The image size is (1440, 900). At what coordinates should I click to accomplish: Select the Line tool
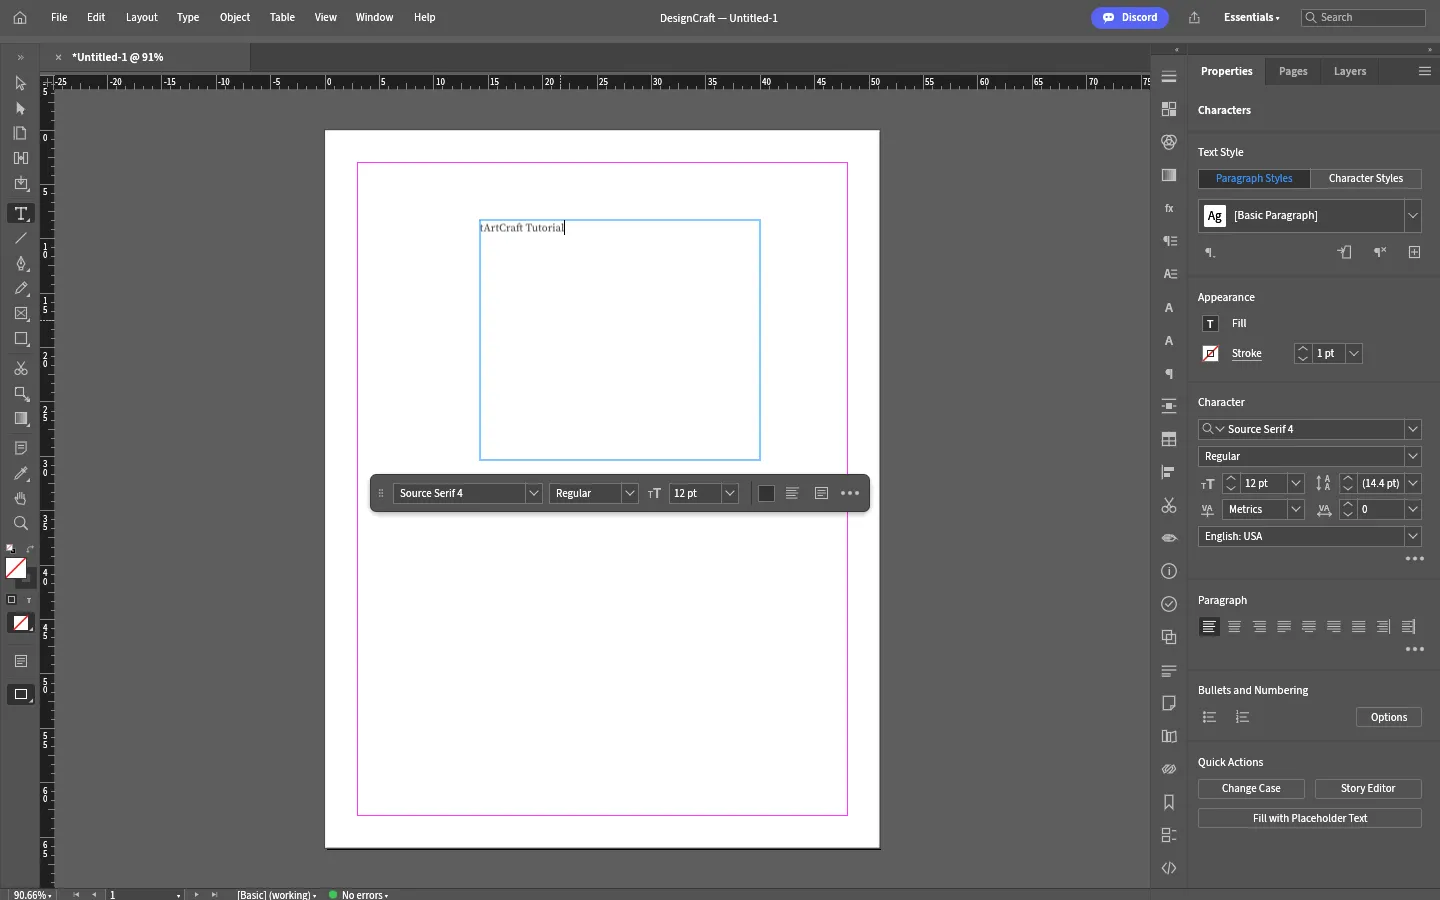21,239
